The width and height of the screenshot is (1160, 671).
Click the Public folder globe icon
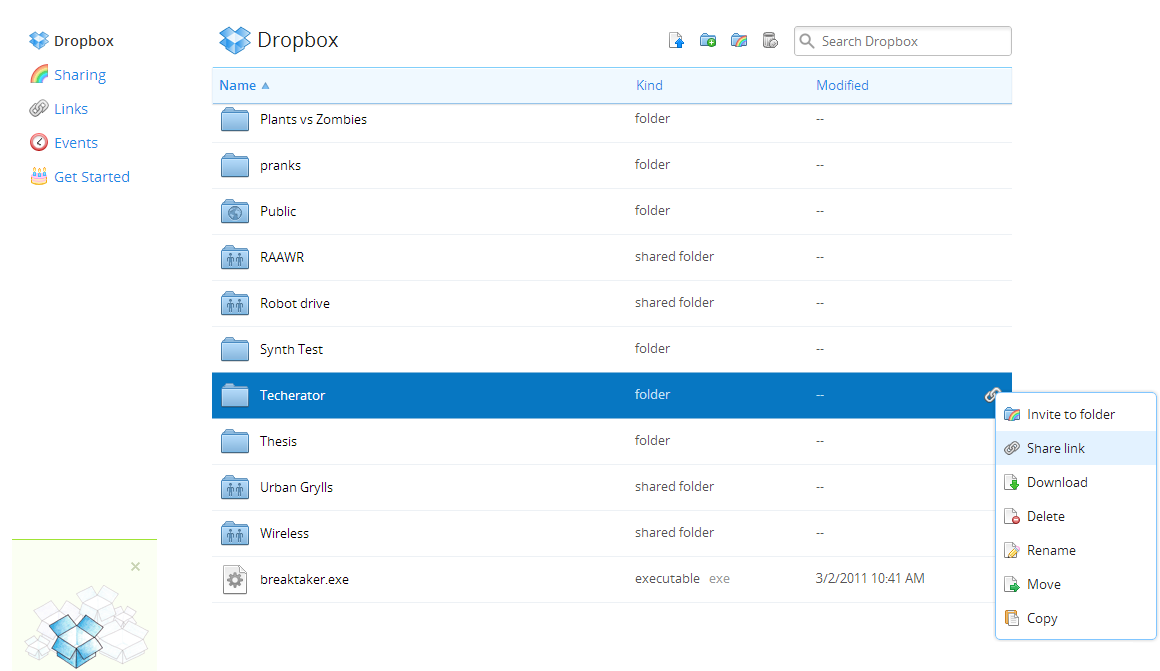click(235, 211)
